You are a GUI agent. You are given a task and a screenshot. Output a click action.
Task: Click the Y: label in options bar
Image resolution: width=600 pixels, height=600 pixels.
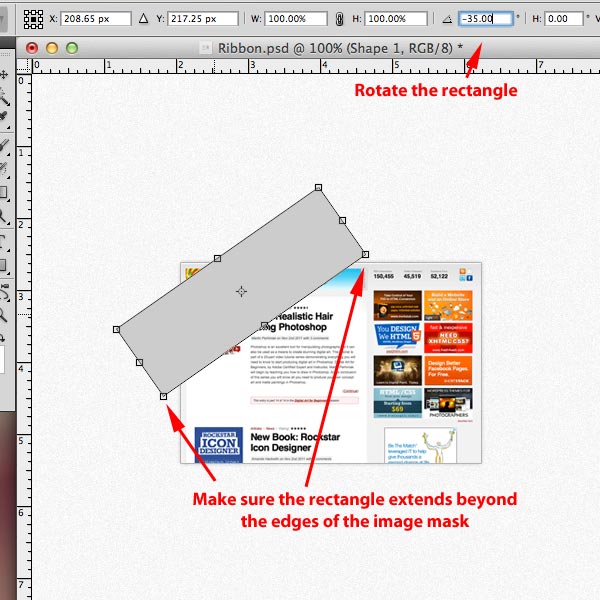click(x=160, y=19)
